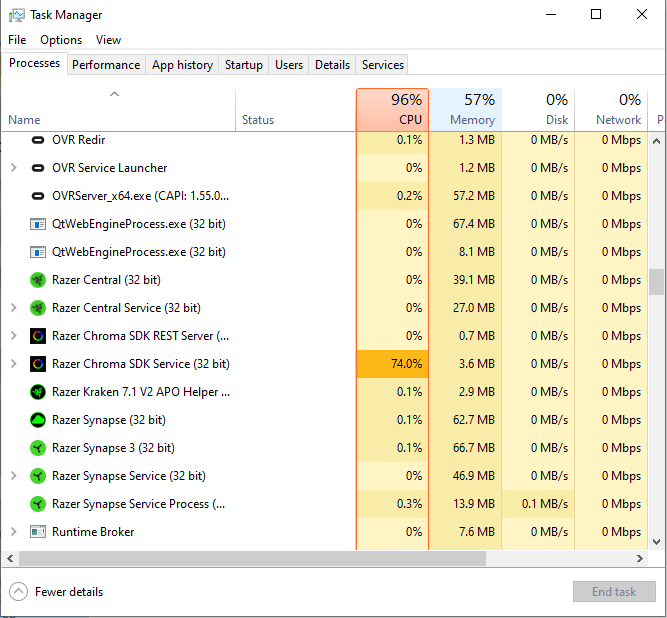Image resolution: width=667 pixels, height=618 pixels.
Task: Click the OVR Service Launcher icon
Action: [x=38, y=168]
